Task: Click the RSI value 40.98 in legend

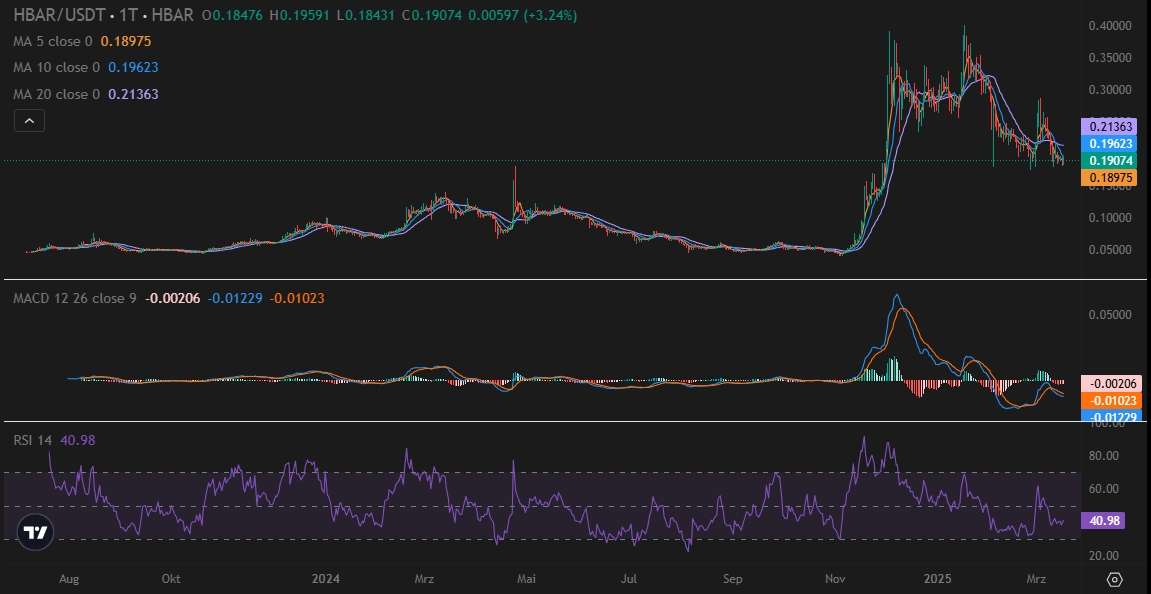Action: [x=77, y=441]
